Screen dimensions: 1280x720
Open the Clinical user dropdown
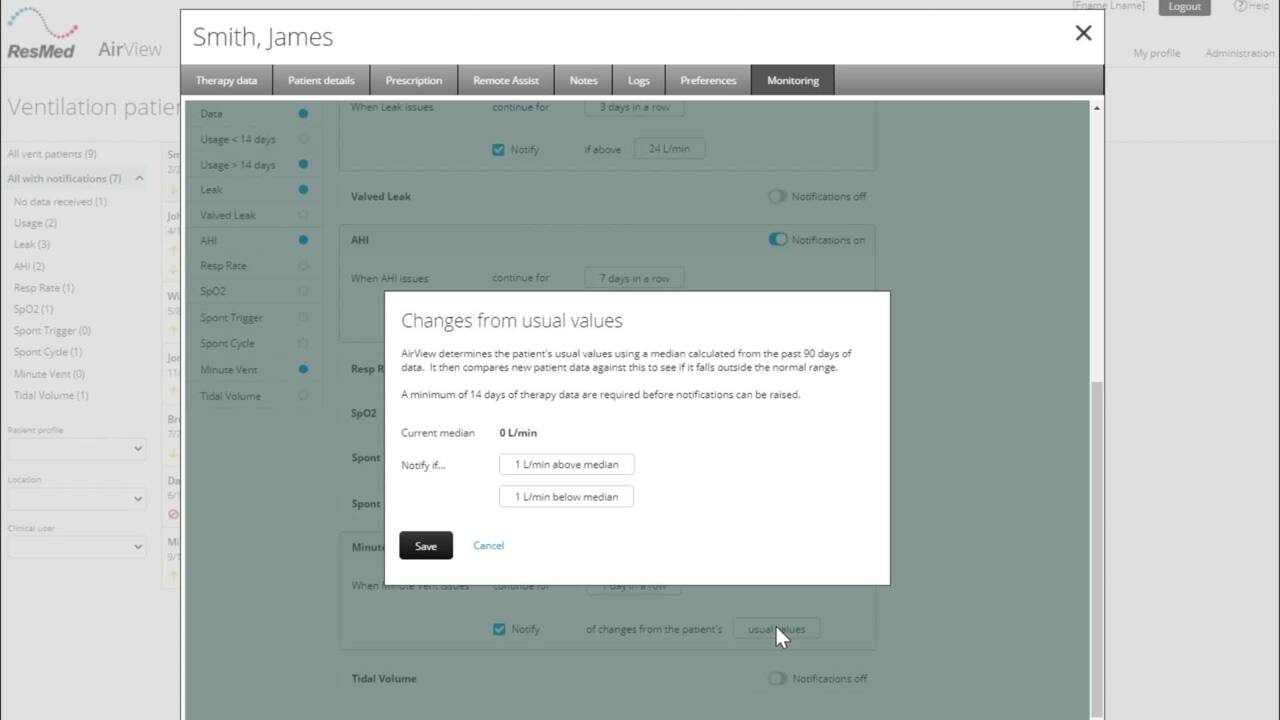(77, 547)
